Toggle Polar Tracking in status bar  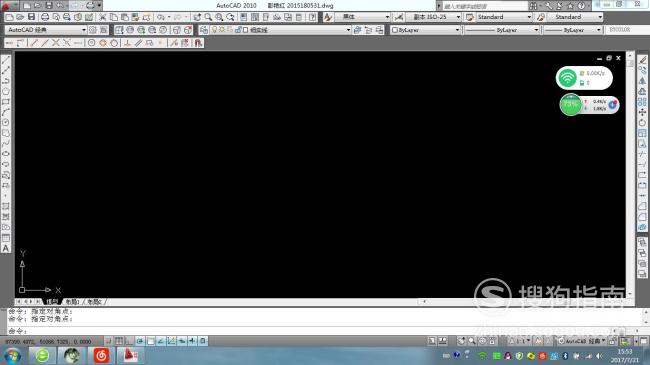(x=140, y=341)
